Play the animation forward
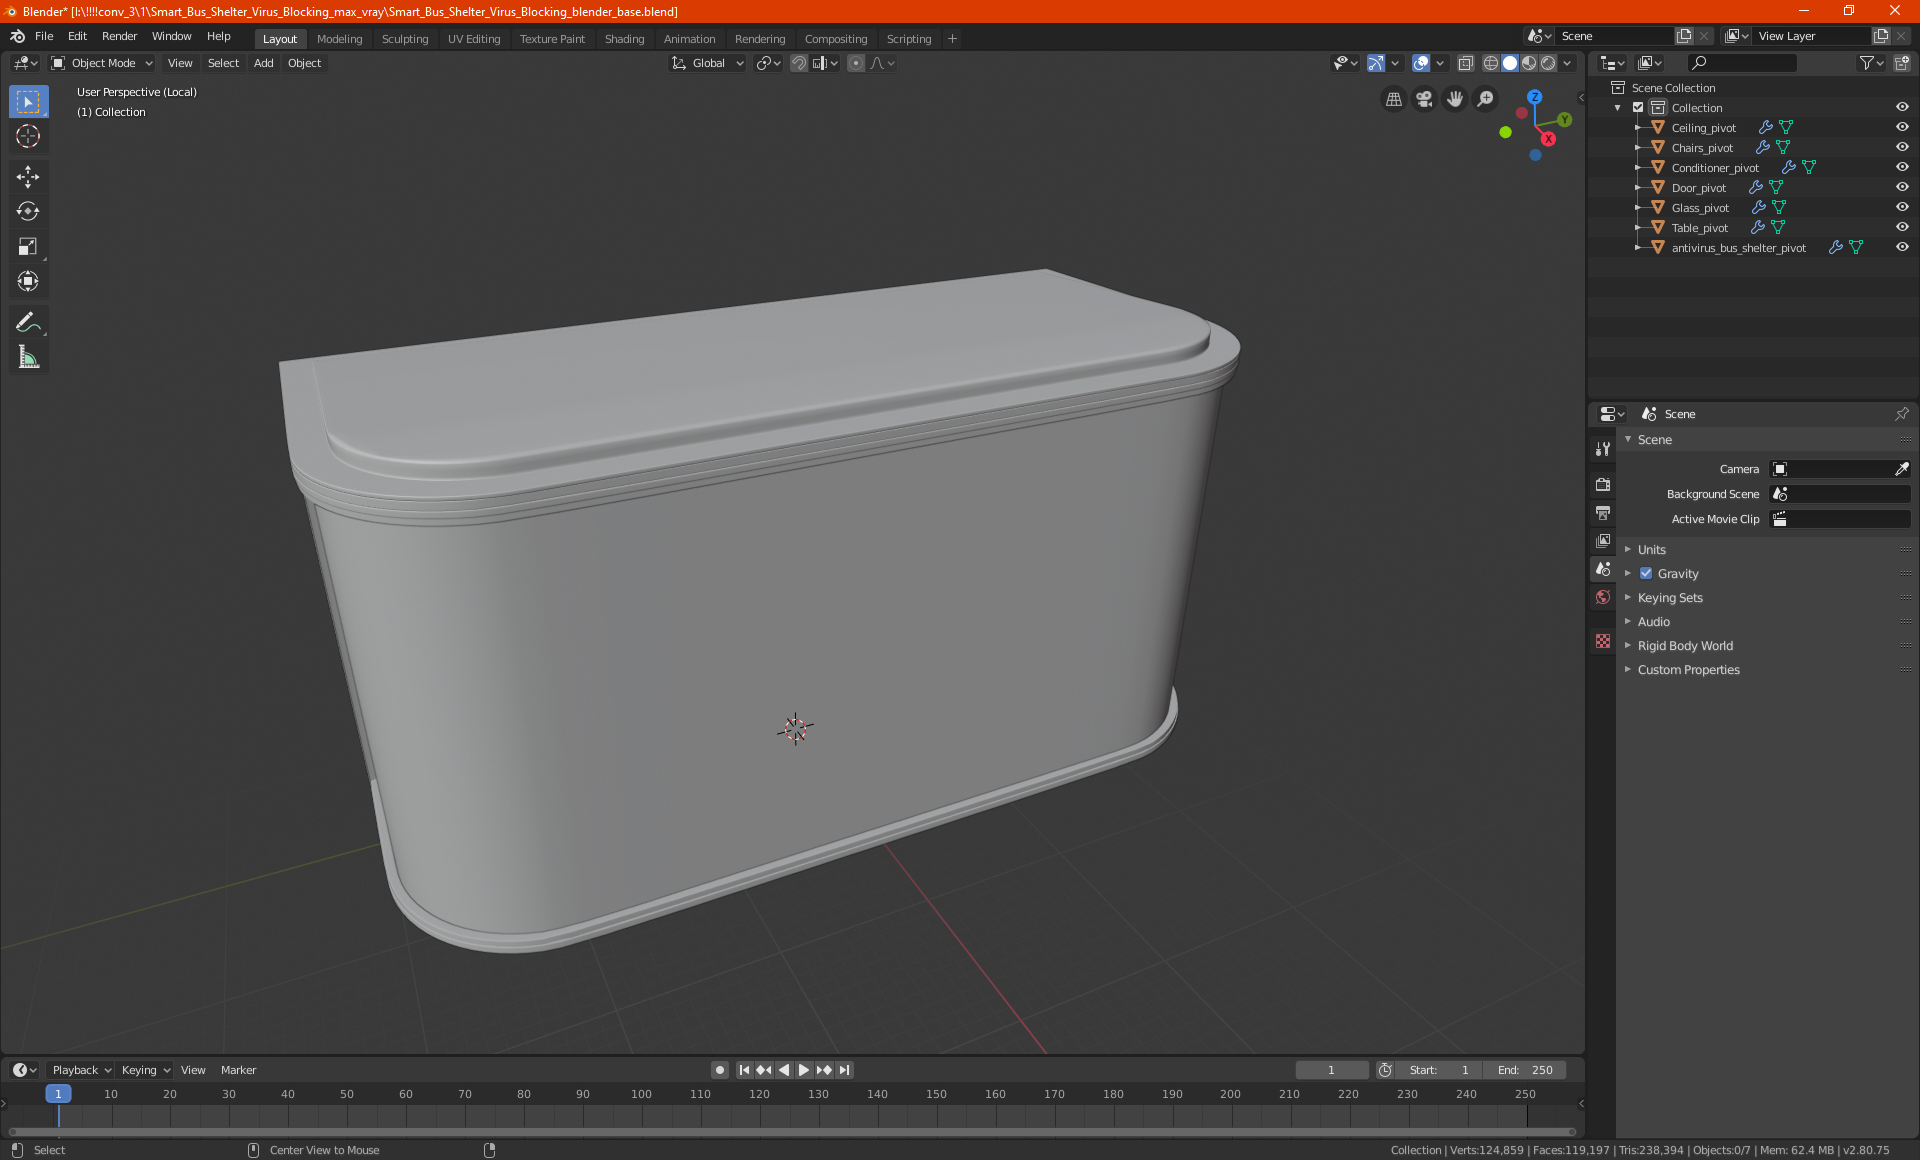The height and width of the screenshot is (1160, 1920). pyautogui.click(x=803, y=1070)
